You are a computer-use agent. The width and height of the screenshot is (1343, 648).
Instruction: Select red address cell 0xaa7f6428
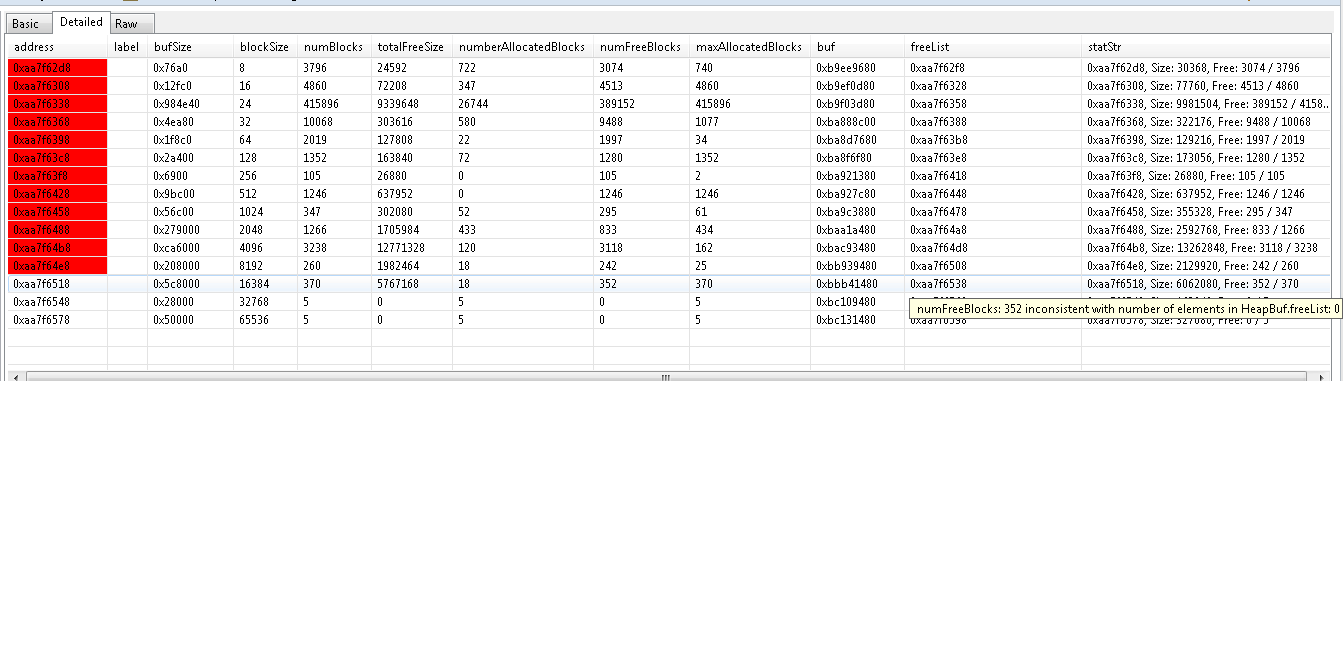coord(57,194)
